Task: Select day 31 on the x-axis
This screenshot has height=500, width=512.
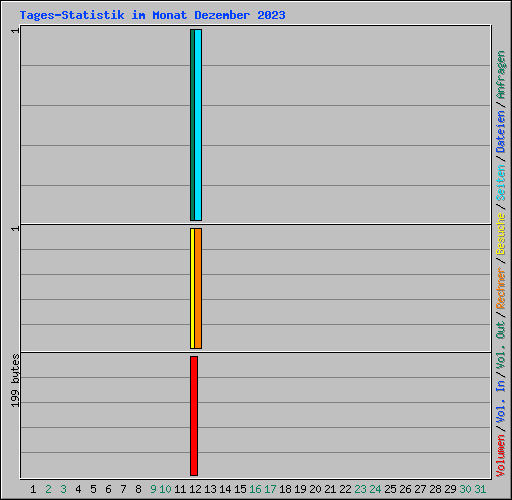Action: pyautogui.click(x=480, y=489)
